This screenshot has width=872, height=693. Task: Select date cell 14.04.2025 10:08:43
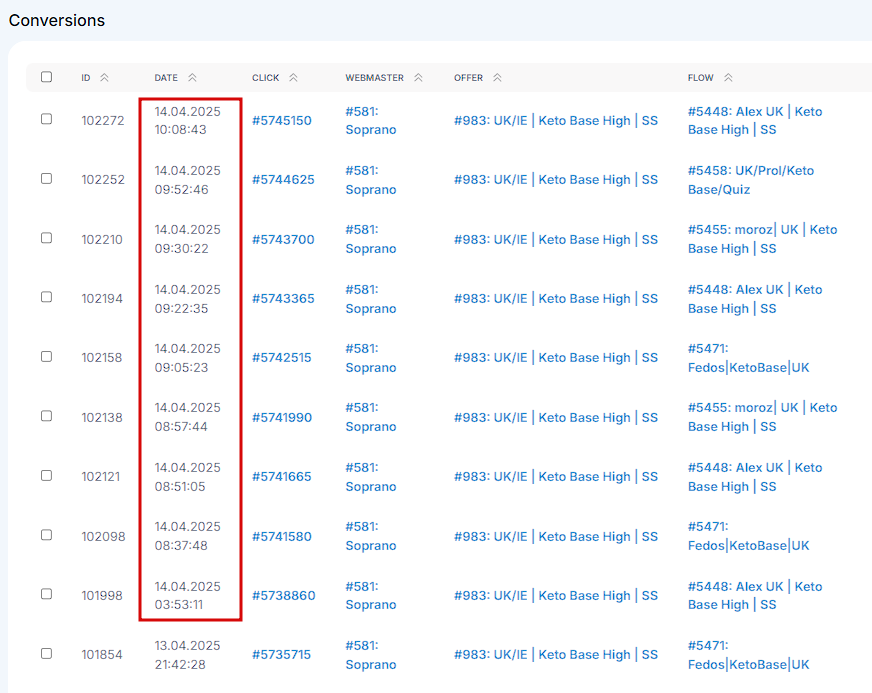click(x=187, y=121)
